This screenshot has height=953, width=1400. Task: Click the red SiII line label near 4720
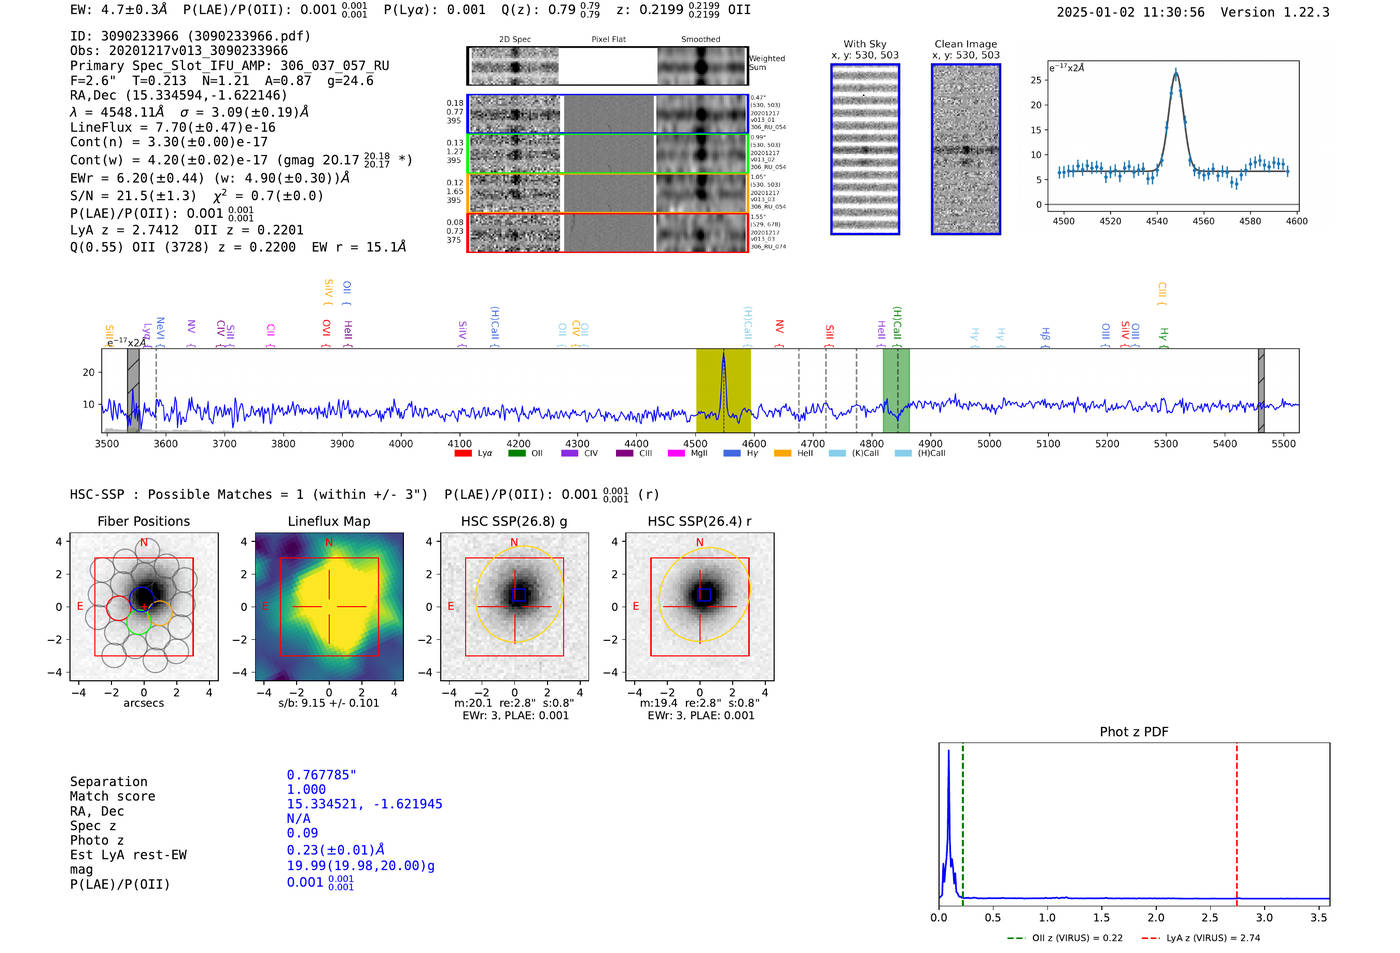click(x=829, y=335)
